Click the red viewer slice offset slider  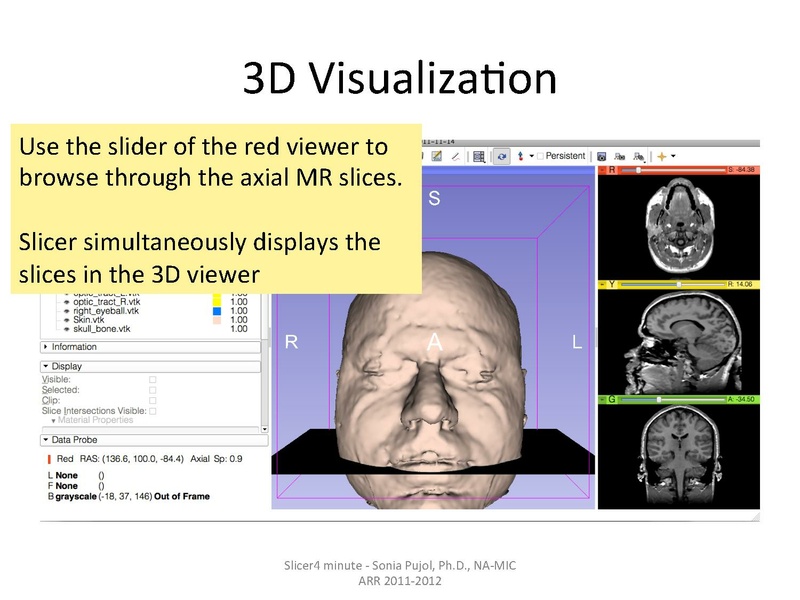pos(673,170)
